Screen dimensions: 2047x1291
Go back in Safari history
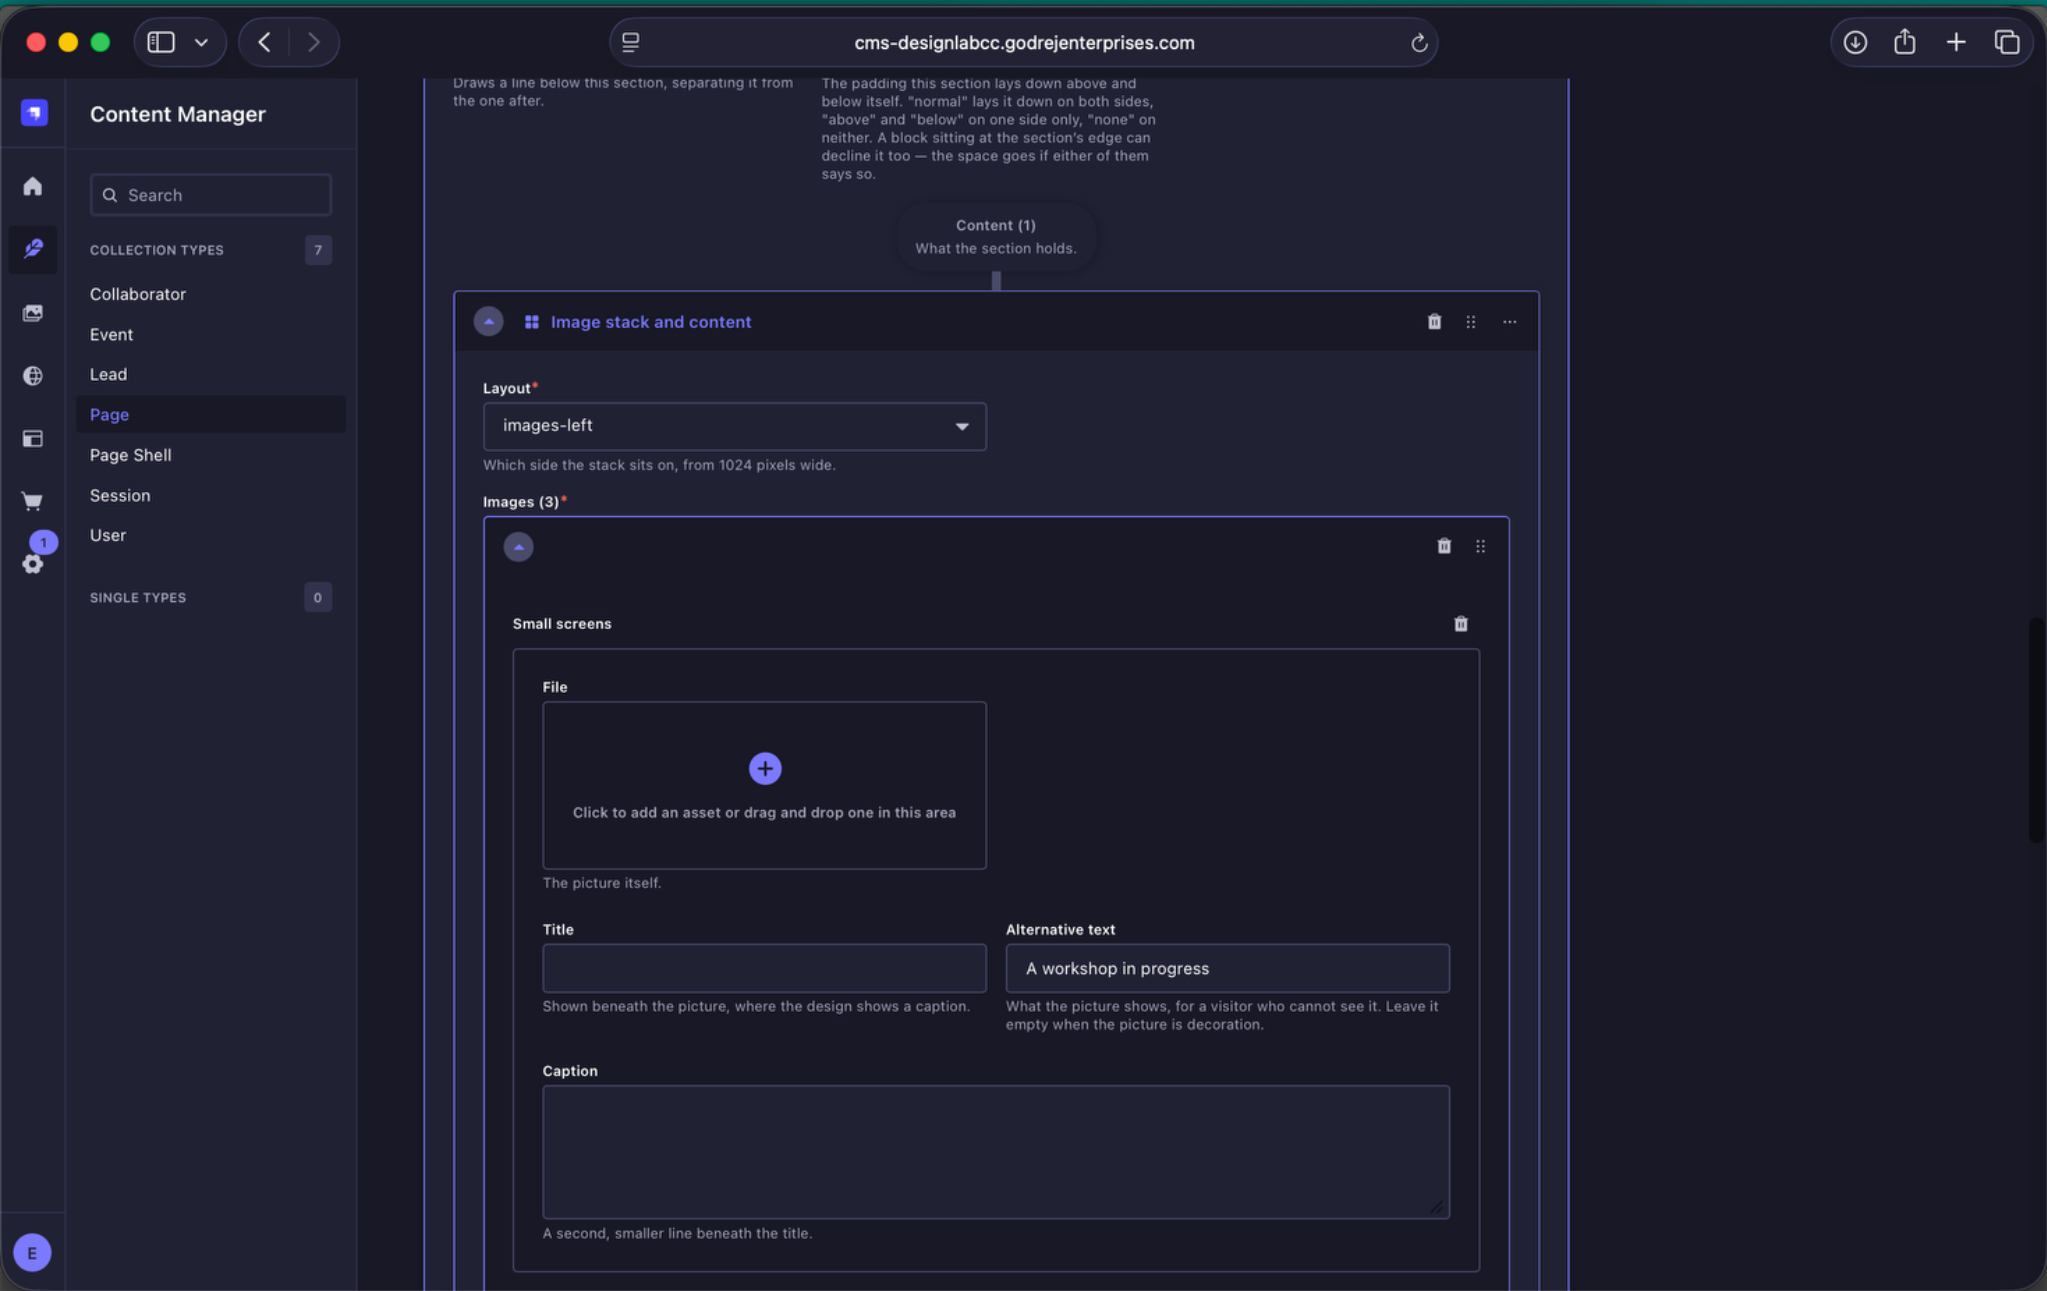coord(264,42)
